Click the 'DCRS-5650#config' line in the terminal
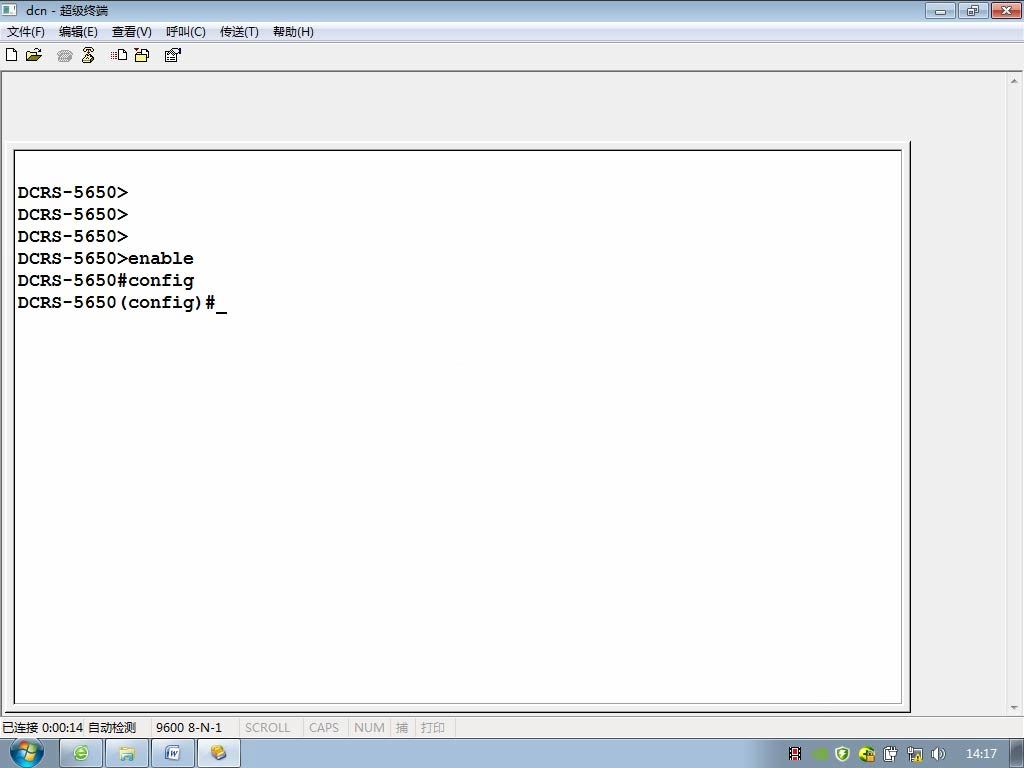1024x768 pixels. click(x=106, y=280)
